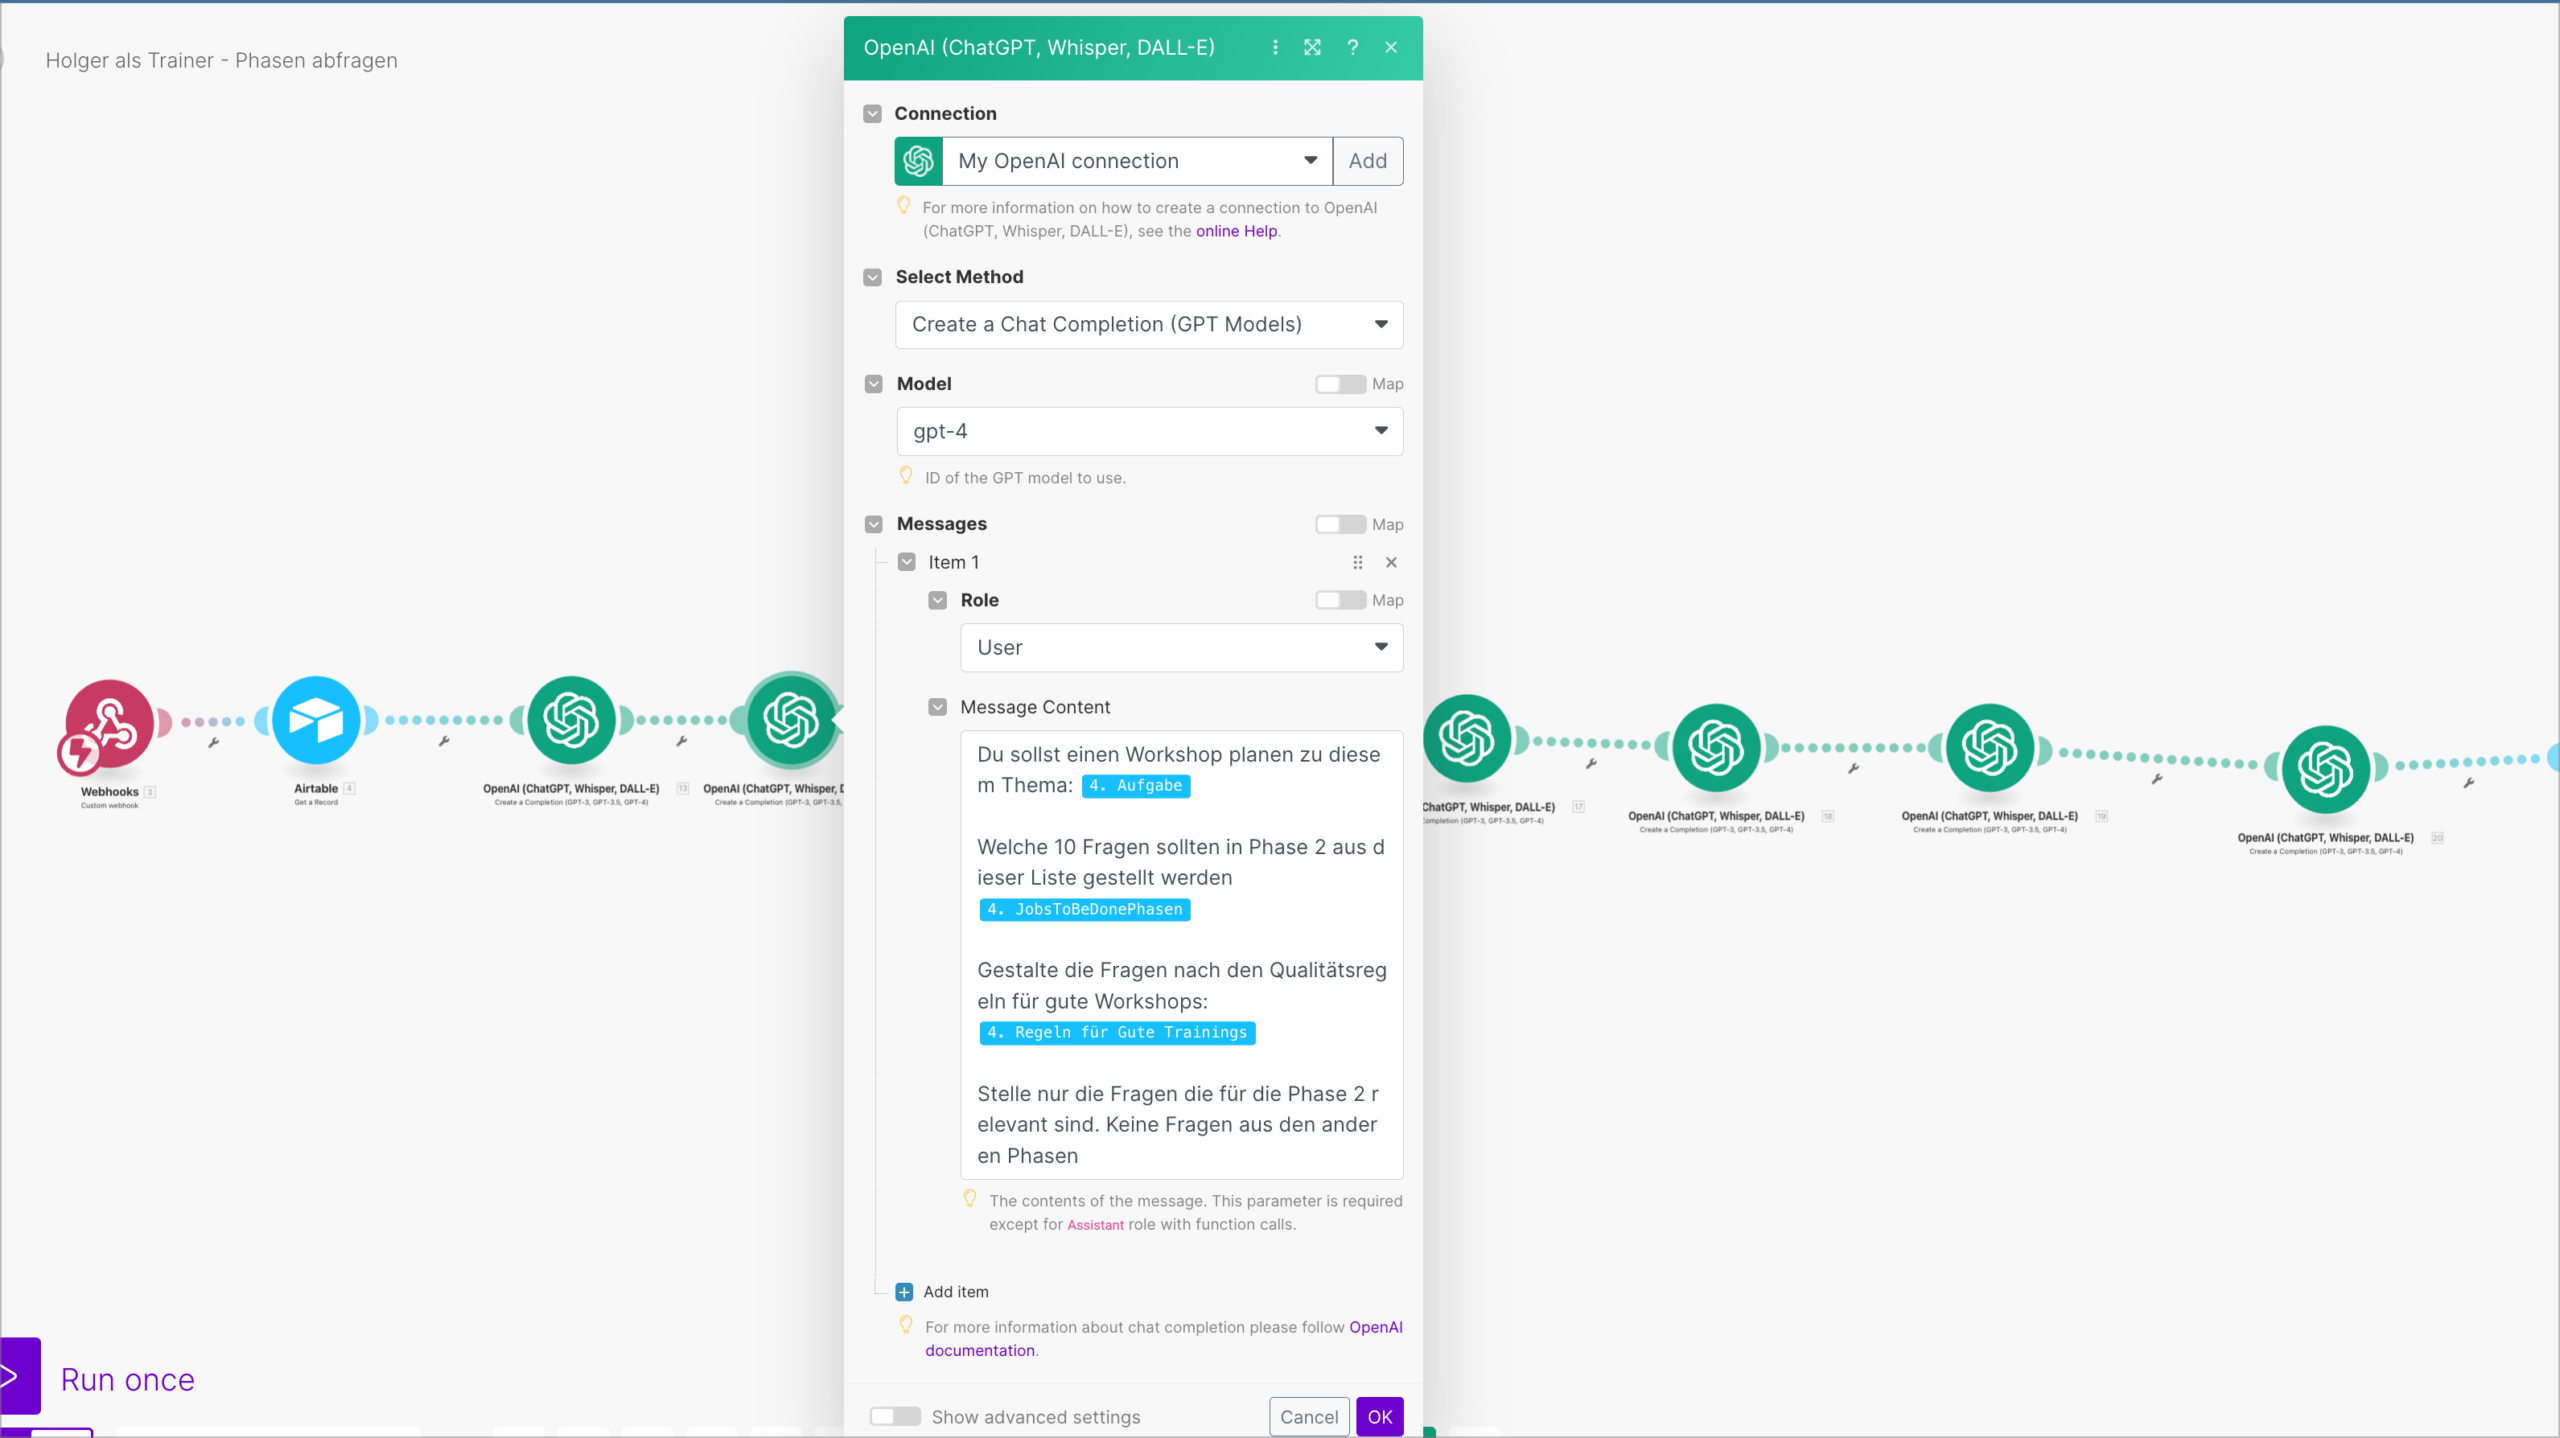Open the gpt-4 model dropdown

[x=1149, y=431]
